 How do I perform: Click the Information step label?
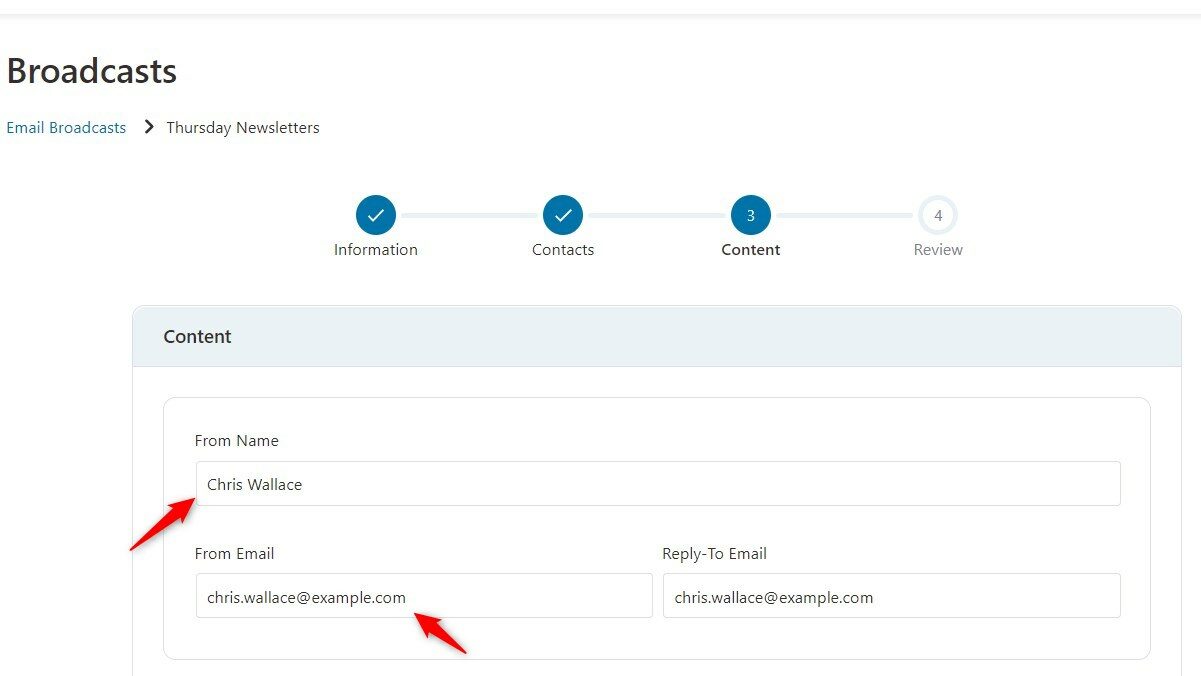pyautogui.click(x=376, y=250)
